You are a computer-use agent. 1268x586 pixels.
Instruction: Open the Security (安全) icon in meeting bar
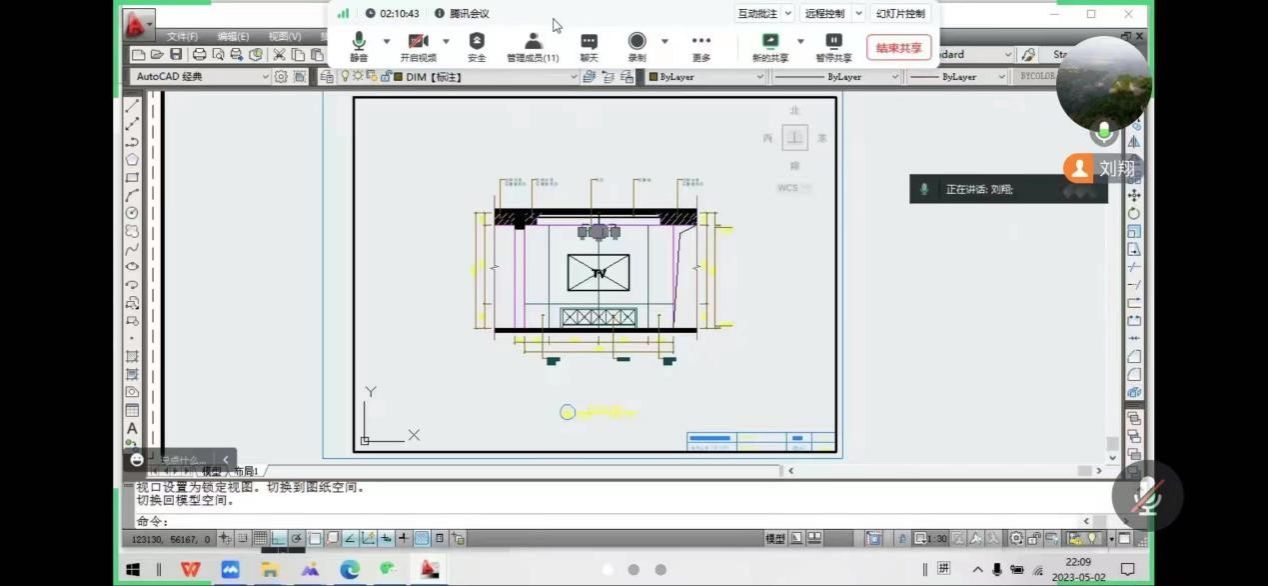tap(477, 45)
